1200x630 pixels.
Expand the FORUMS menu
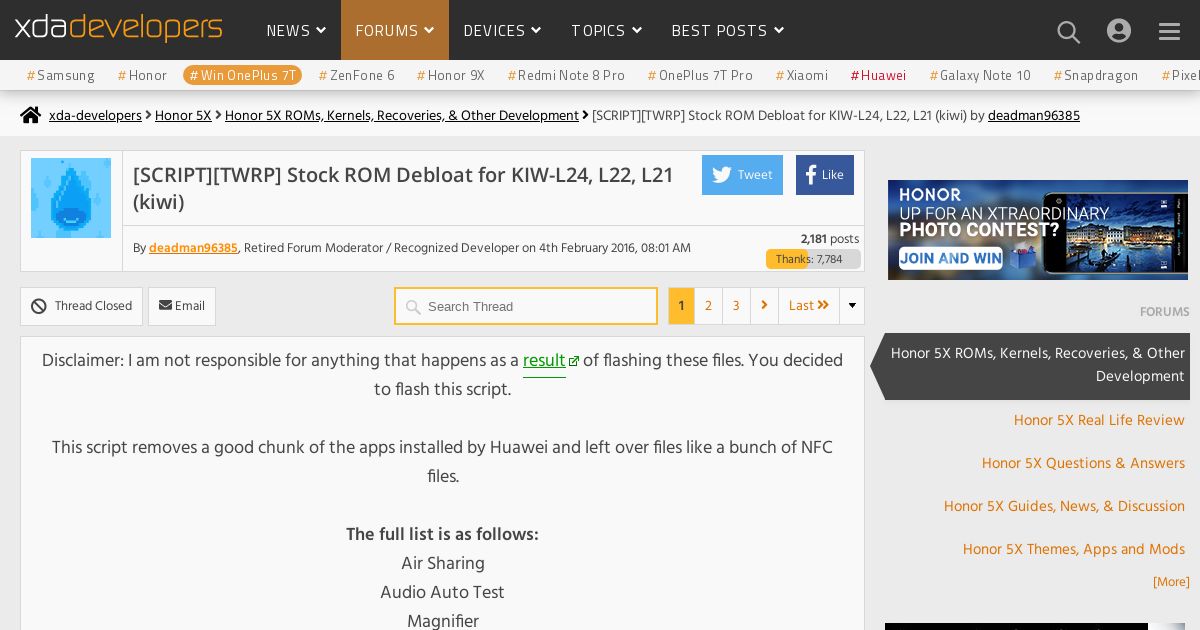coord(395,31)
